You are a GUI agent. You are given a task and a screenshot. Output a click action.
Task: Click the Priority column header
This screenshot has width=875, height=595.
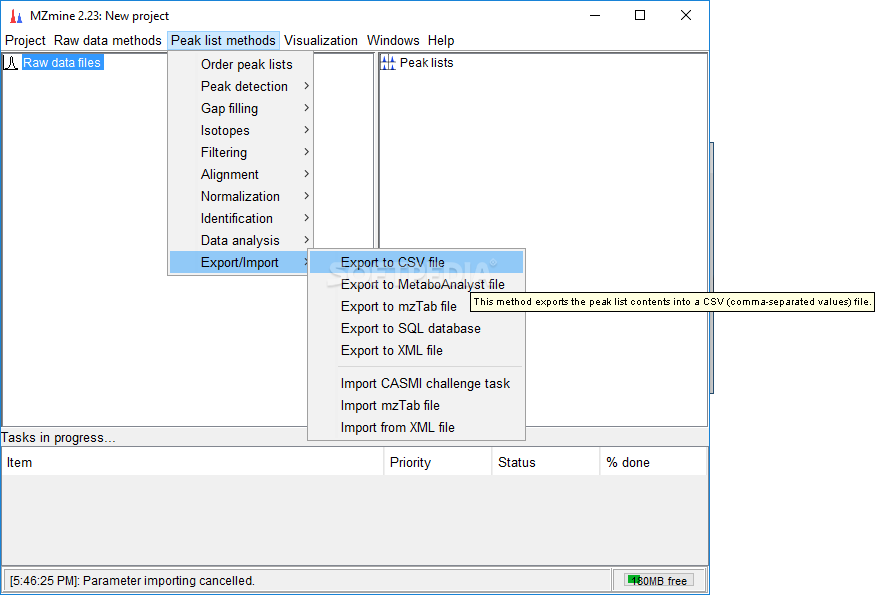point(438,462)
